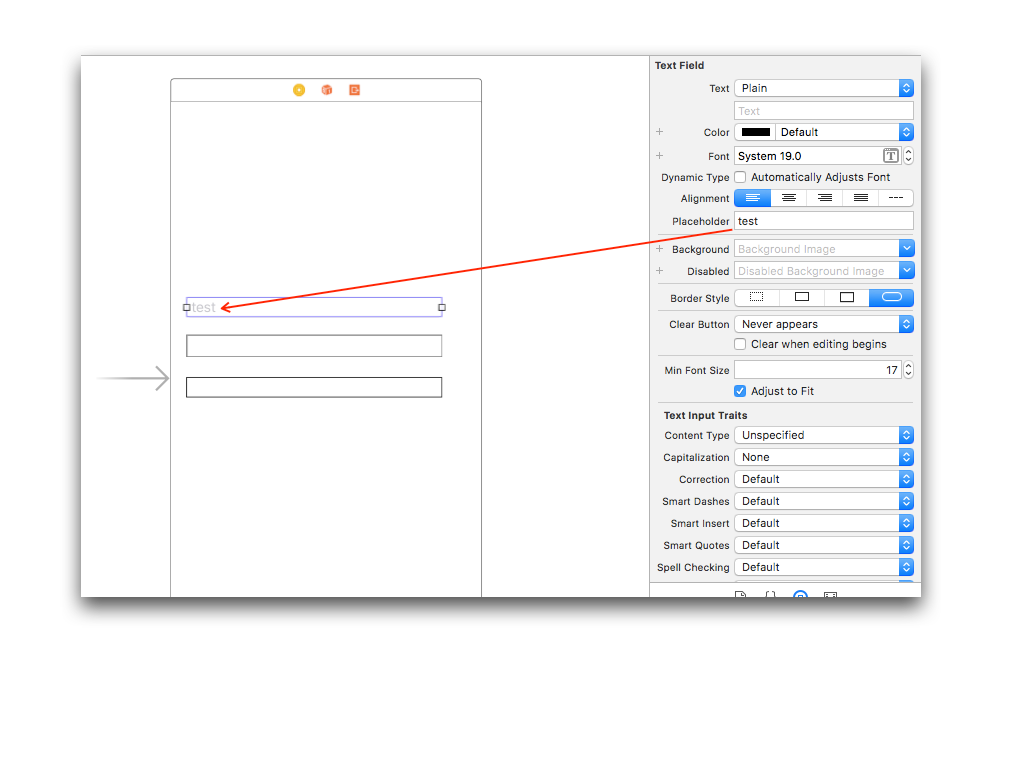Screen dimensions: 1024x768
Task: Click the black color swatch beside Color
Action: [754, 131]
